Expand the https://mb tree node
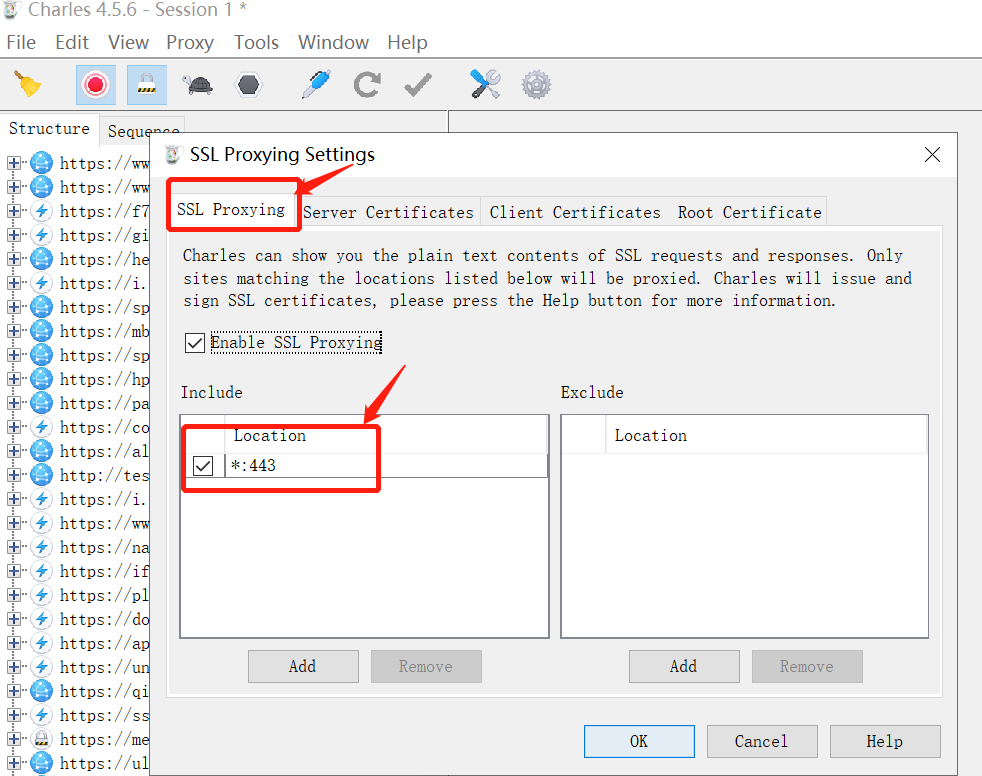982x776 pixels. tap(14, 331)
